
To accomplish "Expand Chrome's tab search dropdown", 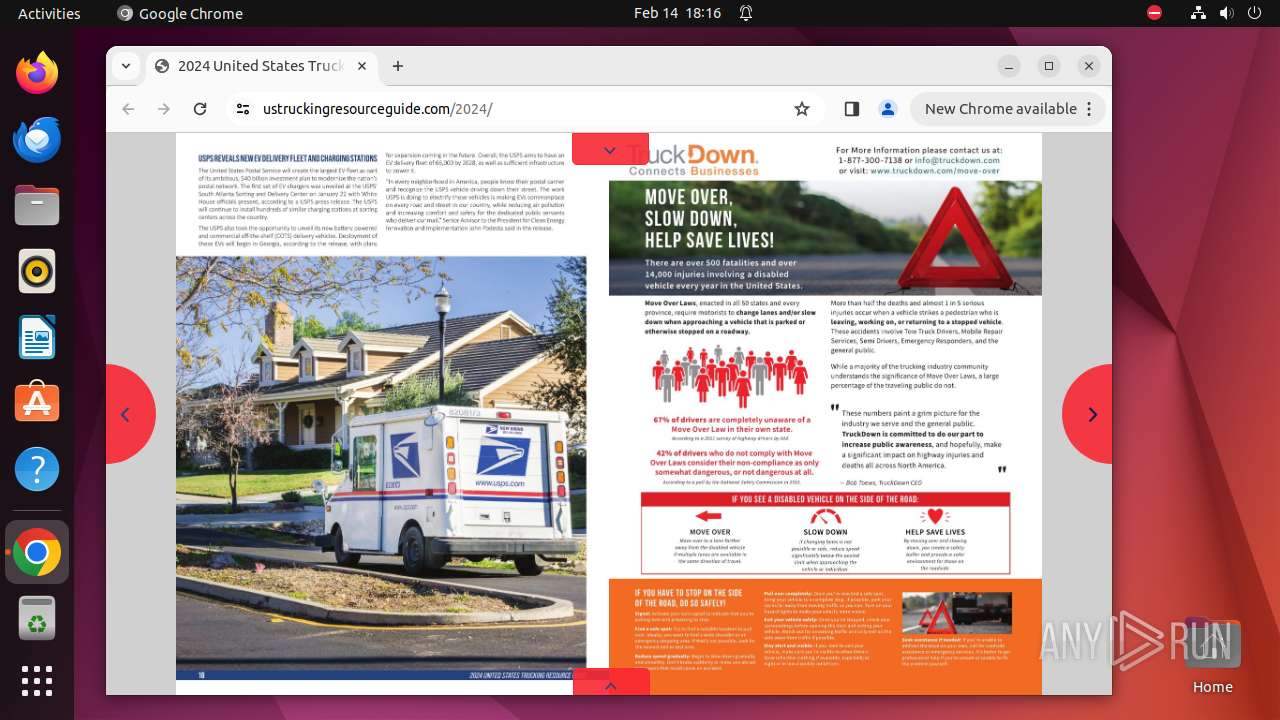I will click(126, 66).
